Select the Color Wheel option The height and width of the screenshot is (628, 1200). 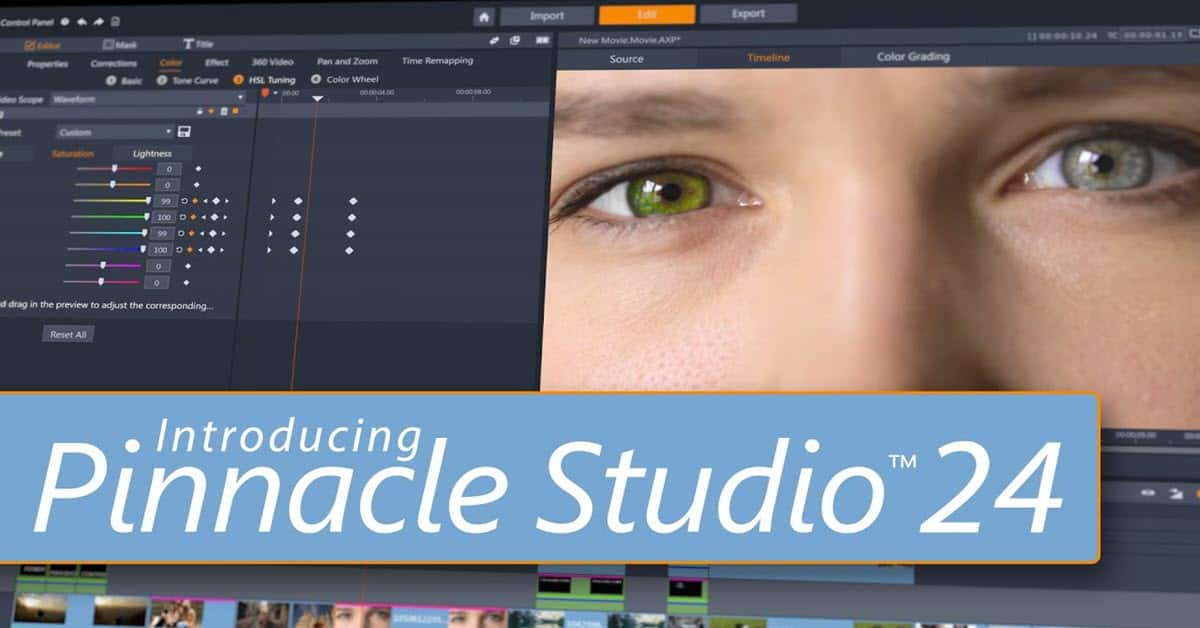click(346, 79)
